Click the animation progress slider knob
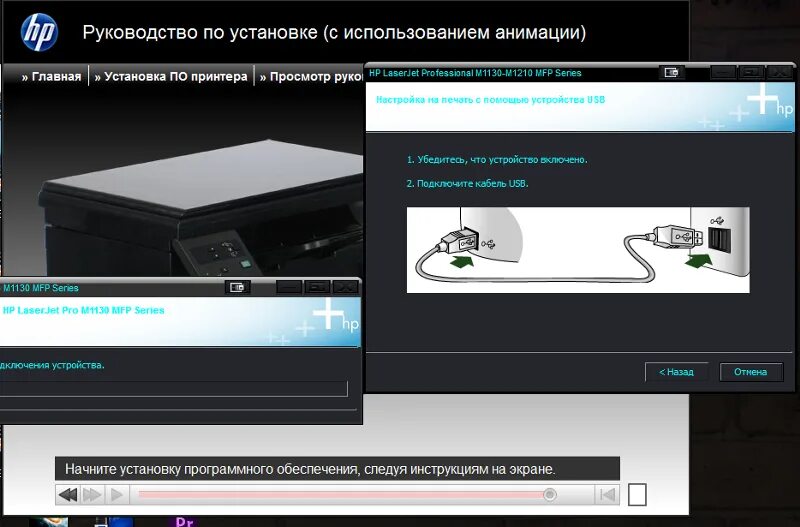The image size is (800, 527). click(549, 494)
